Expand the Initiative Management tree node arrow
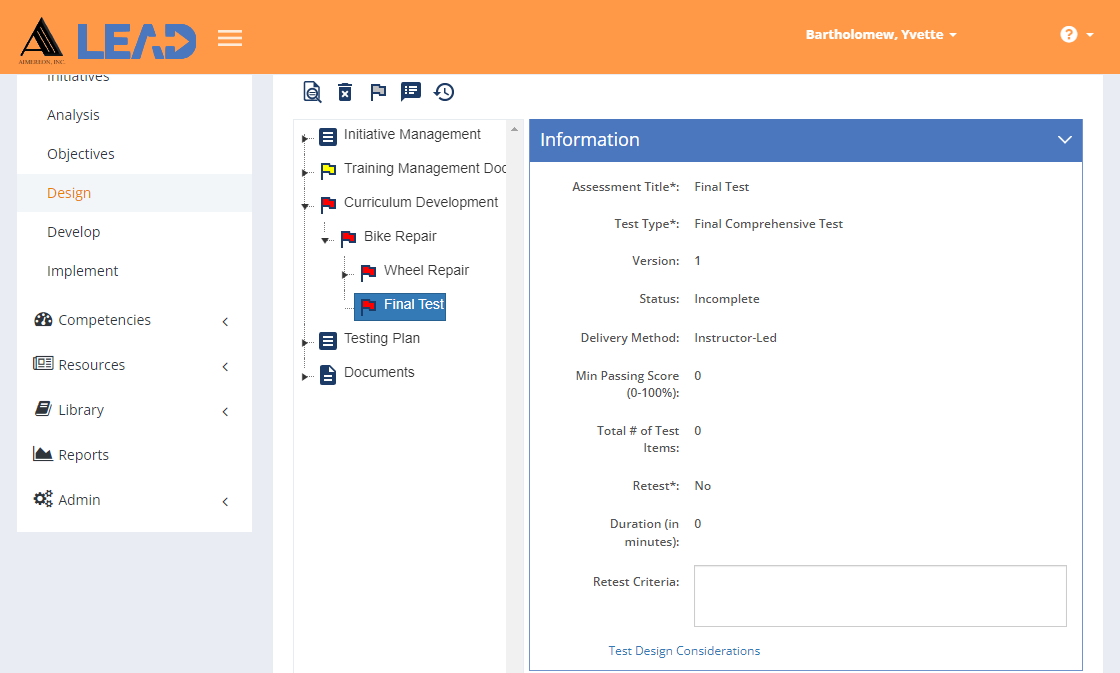Image resolution: width=1120 pixels, height=673 pixels. coord(304,139)
